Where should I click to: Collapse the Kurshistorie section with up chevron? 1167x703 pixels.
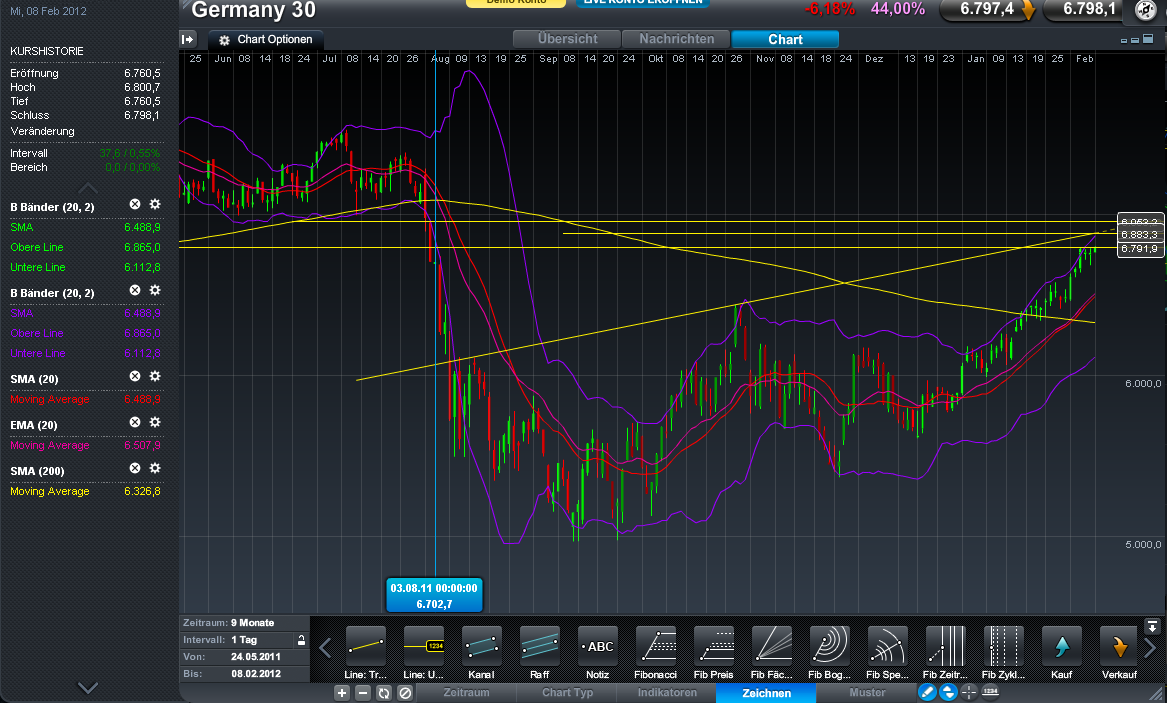click(x=88, y=187)
